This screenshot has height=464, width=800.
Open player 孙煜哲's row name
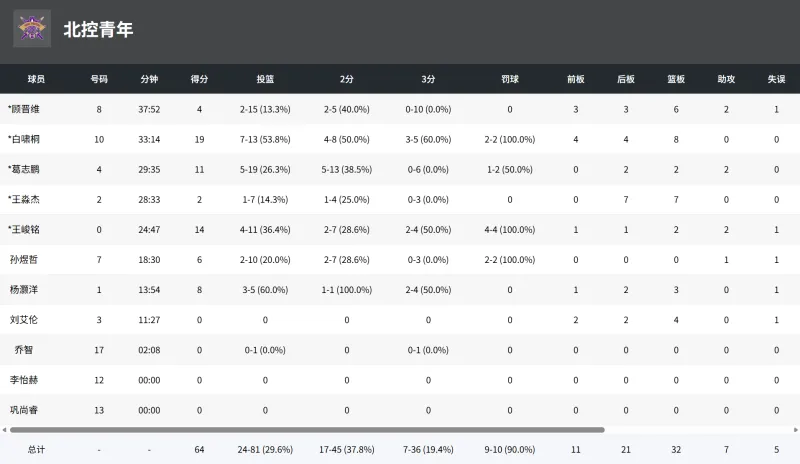pos(24,259)
